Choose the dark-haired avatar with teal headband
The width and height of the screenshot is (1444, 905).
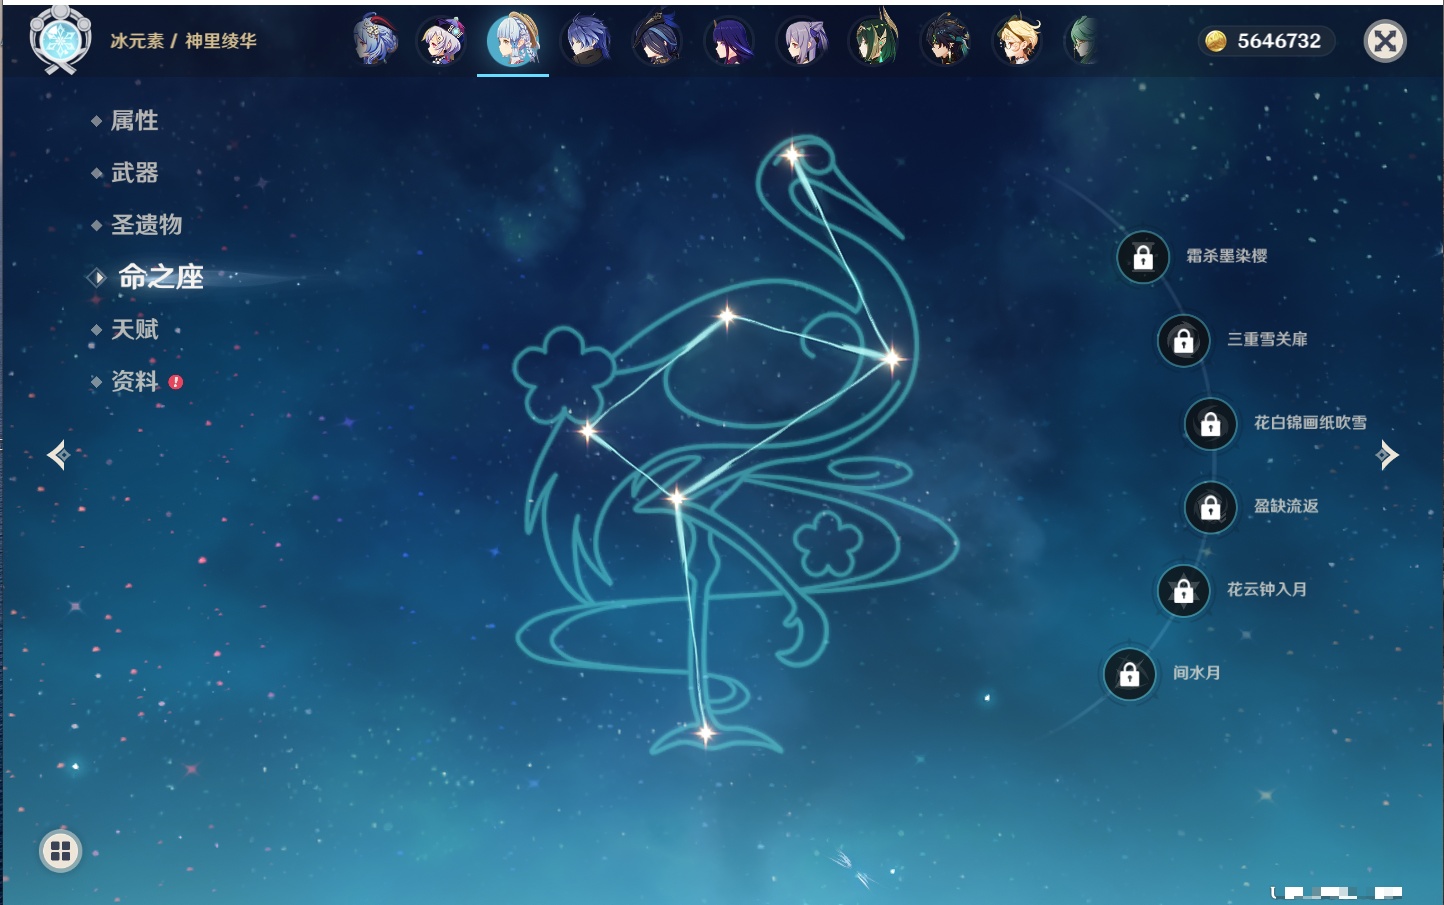945,41
